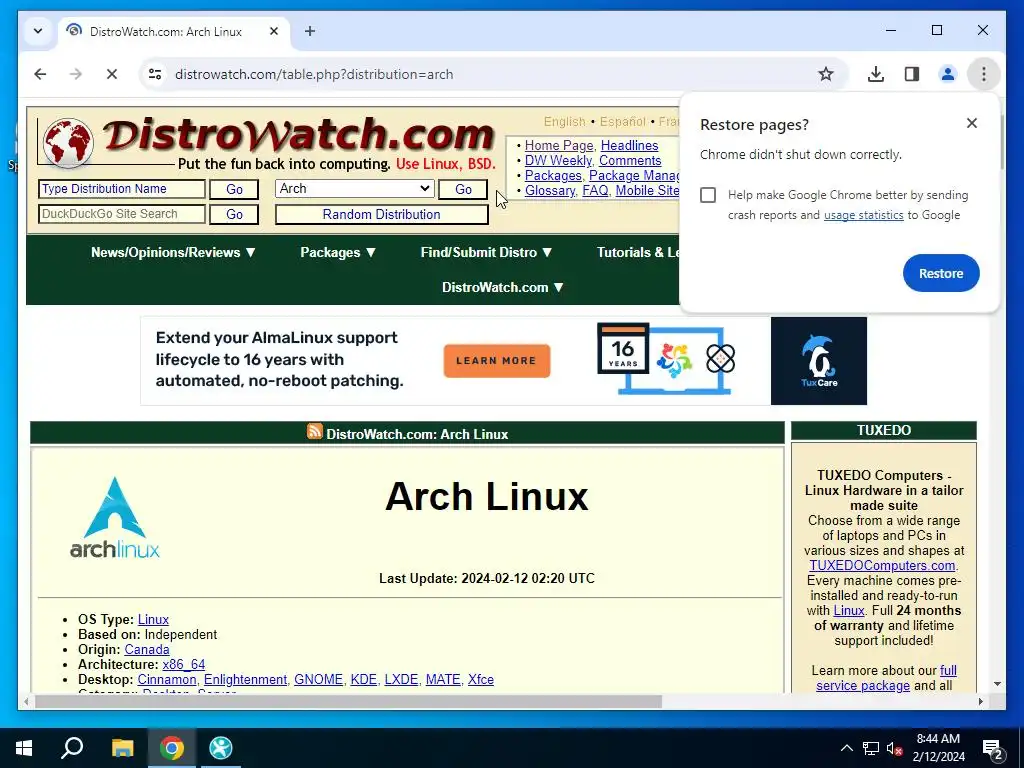Open OS Type Linux link

coord(153,620)
